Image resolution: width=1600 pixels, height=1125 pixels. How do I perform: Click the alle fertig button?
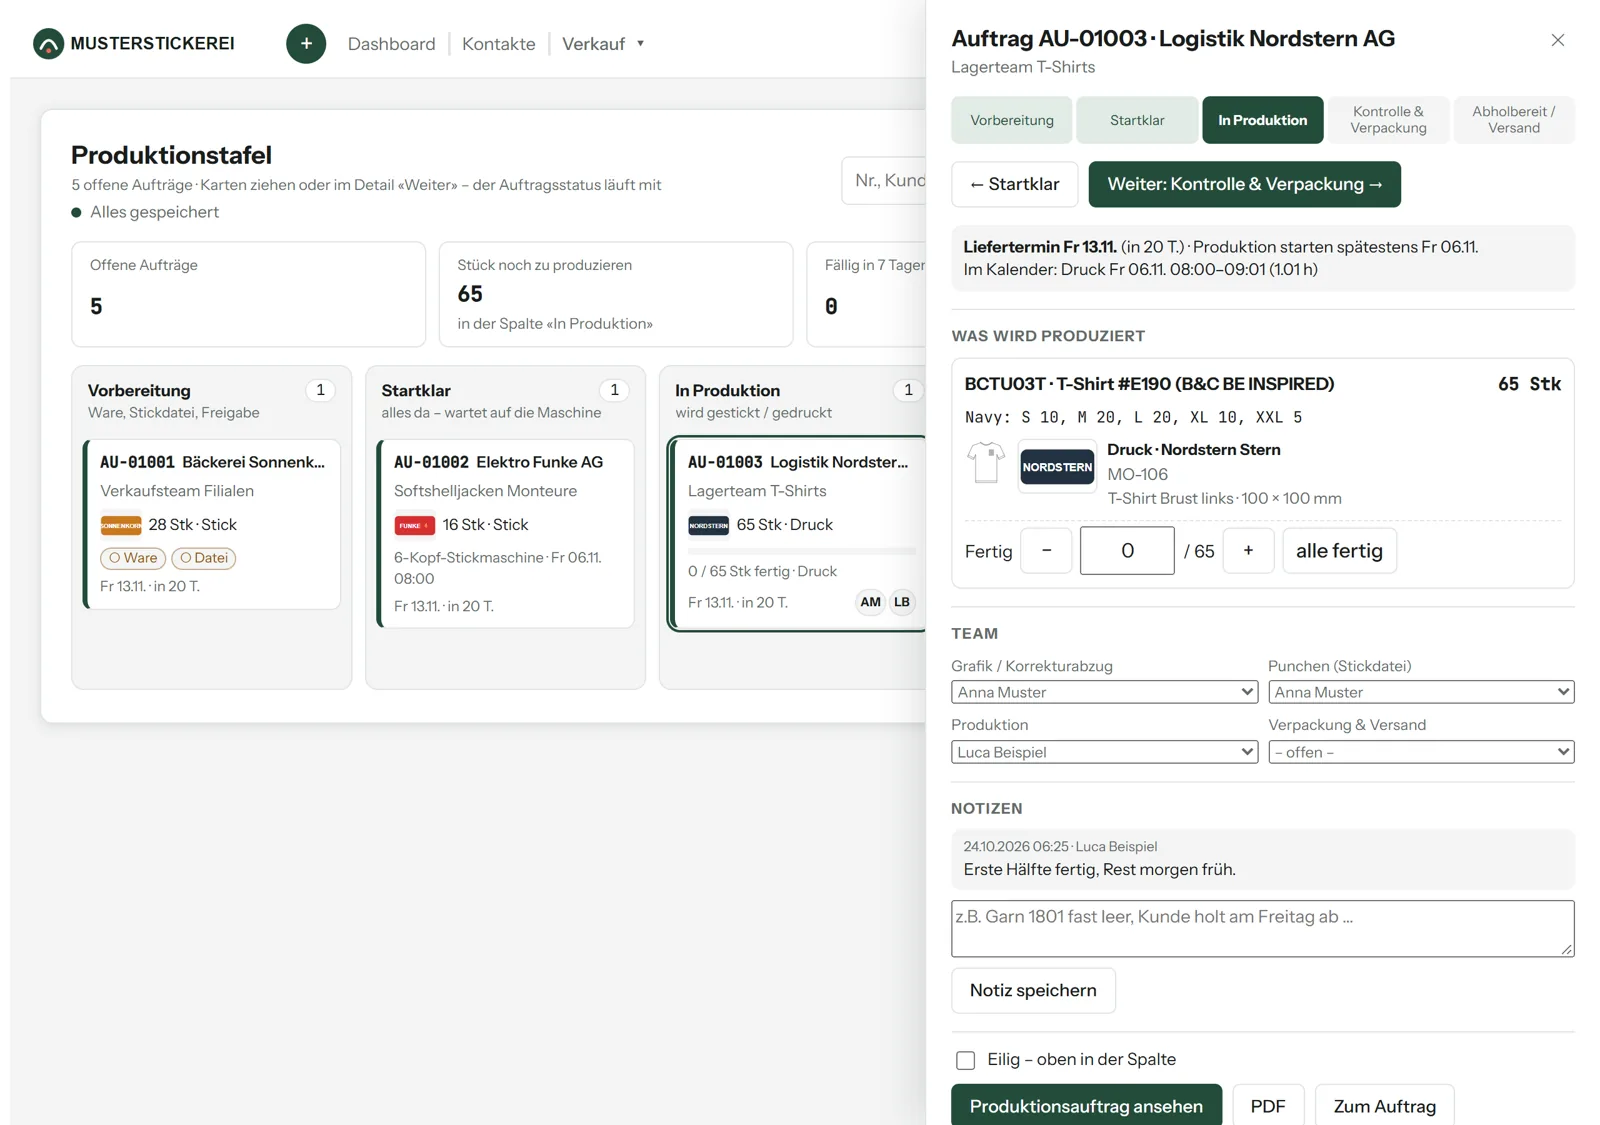(x=1339, y=551)
